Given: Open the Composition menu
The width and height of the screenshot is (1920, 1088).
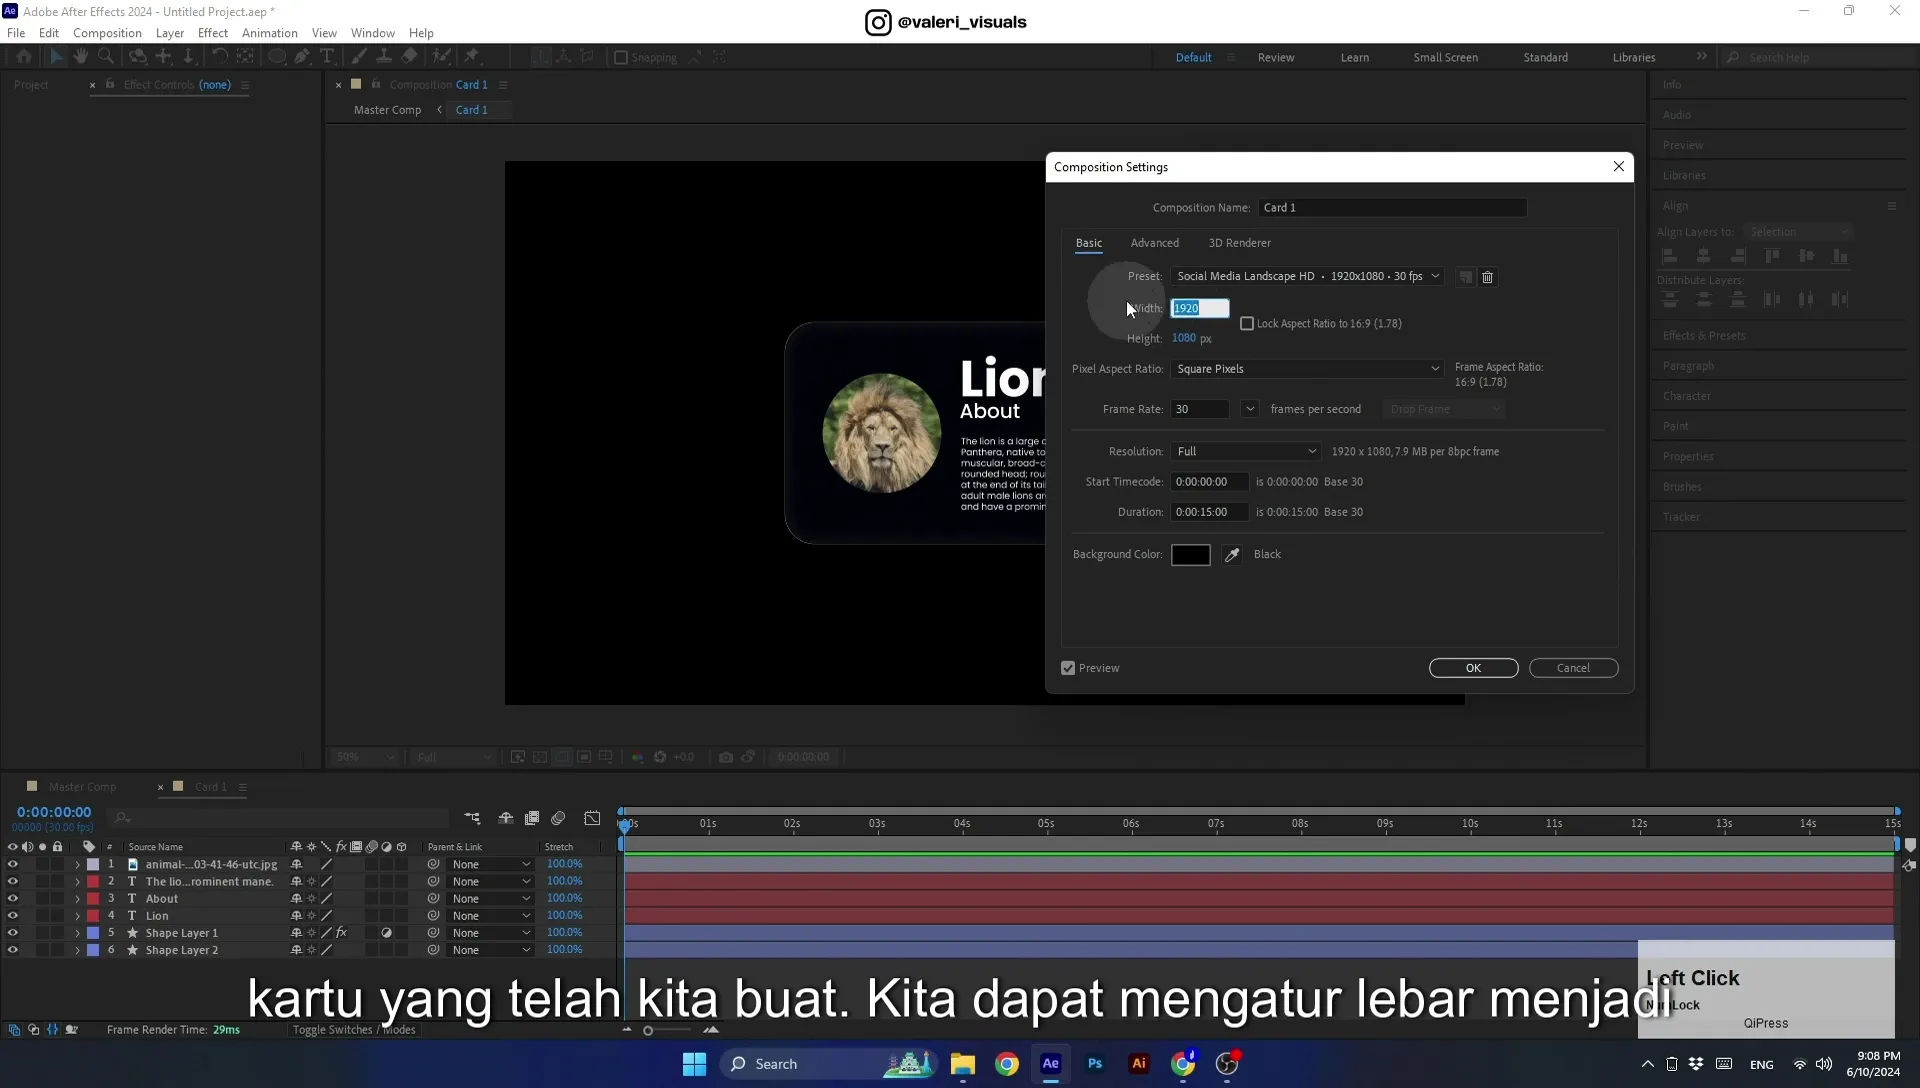Looking at the screenshot, I should [107, 33].
